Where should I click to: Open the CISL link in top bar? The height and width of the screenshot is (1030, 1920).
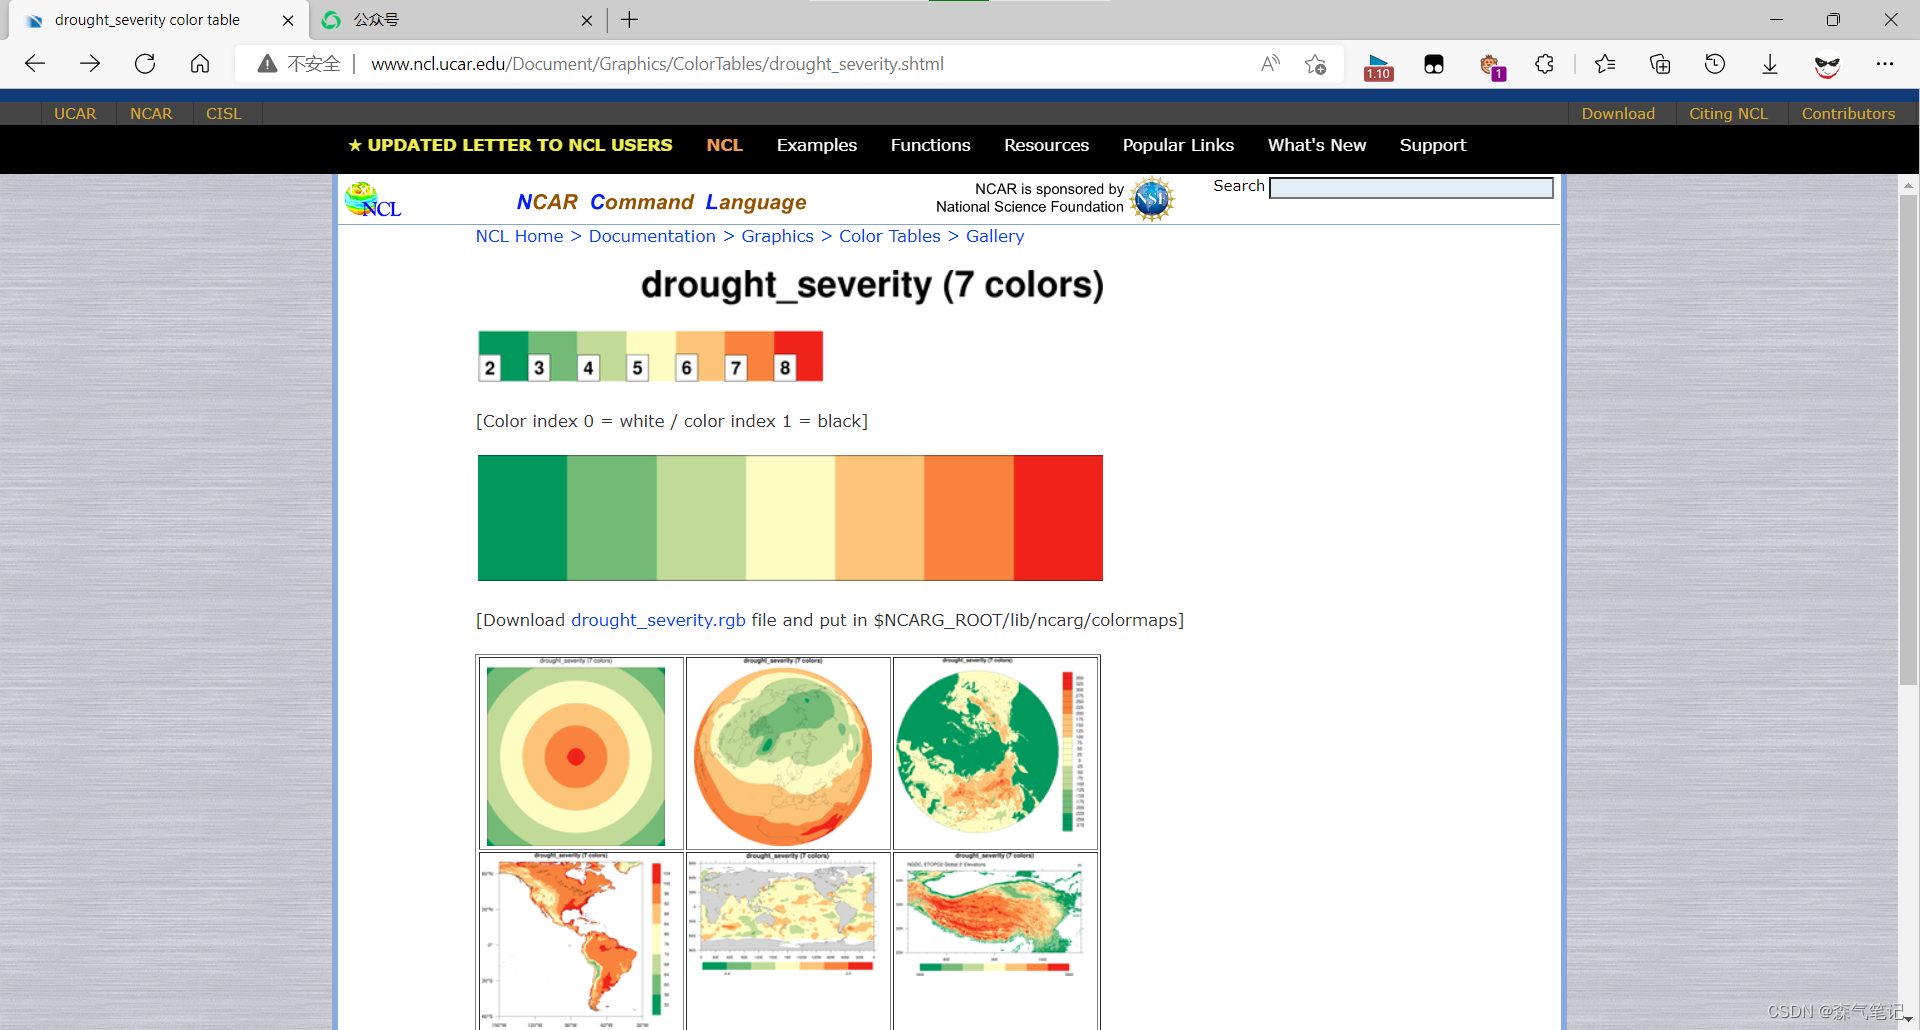coord(224,114)
